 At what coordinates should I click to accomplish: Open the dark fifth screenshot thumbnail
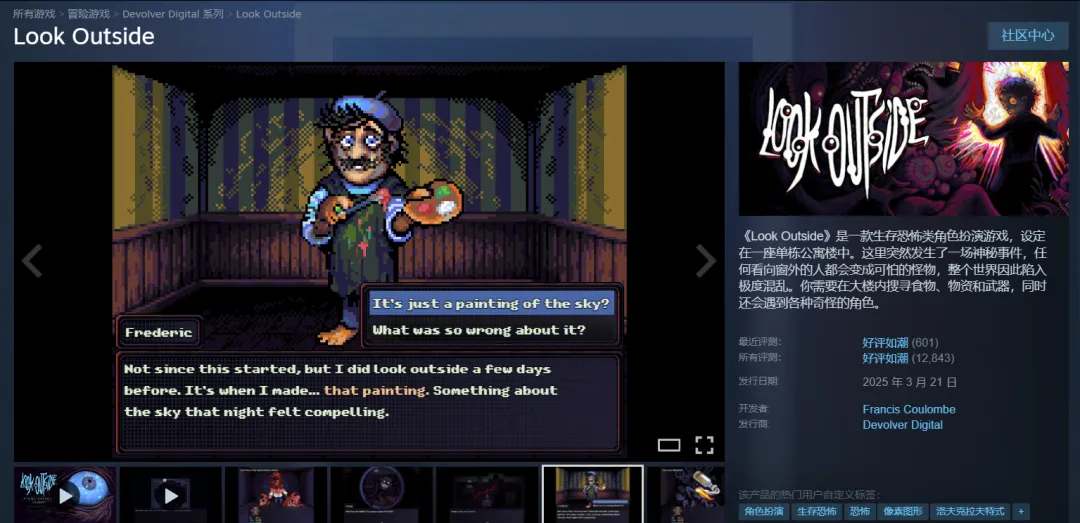487,494
